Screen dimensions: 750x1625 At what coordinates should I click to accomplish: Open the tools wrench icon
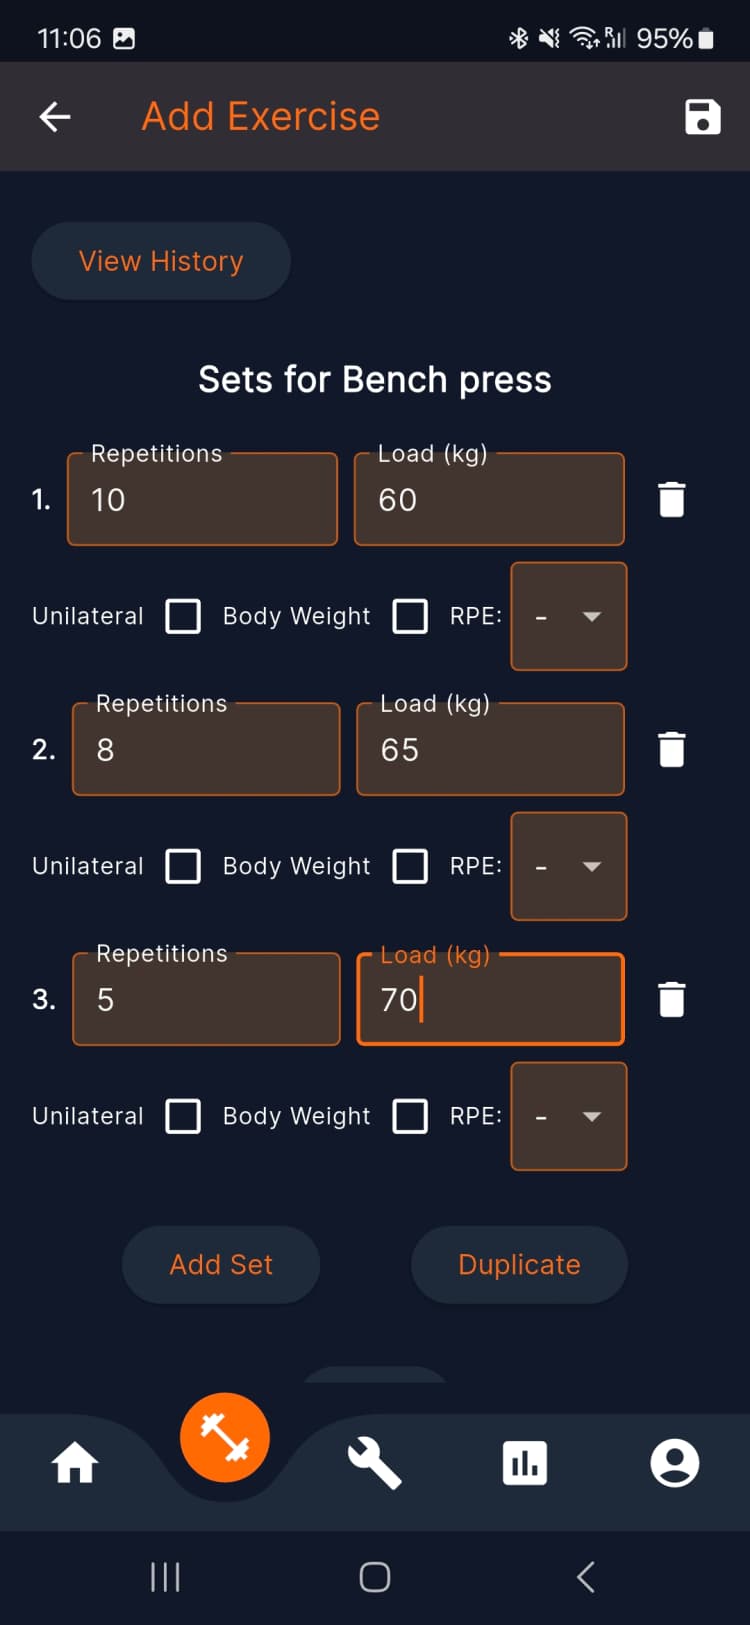pos(374,1462)
